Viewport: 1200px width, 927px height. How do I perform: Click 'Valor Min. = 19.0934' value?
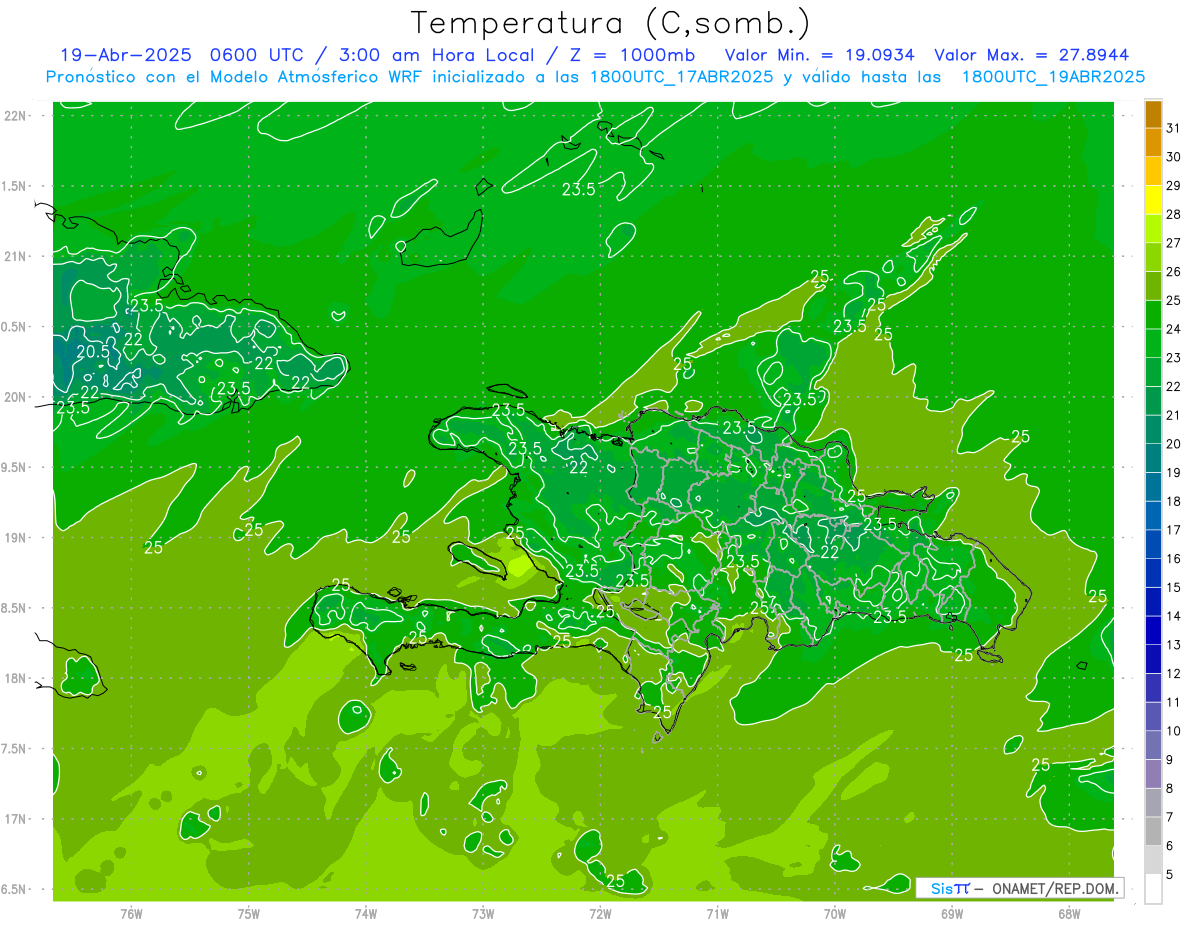point(821,55)
